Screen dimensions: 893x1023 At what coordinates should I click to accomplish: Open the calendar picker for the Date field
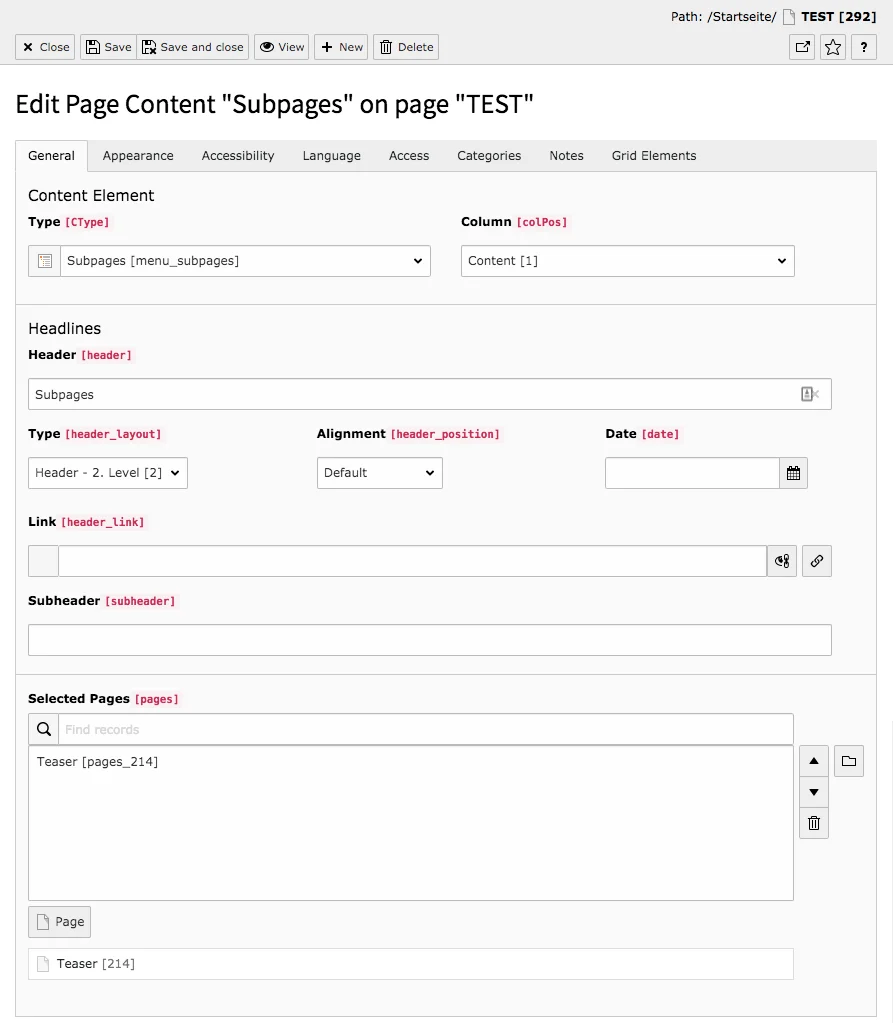793,473
